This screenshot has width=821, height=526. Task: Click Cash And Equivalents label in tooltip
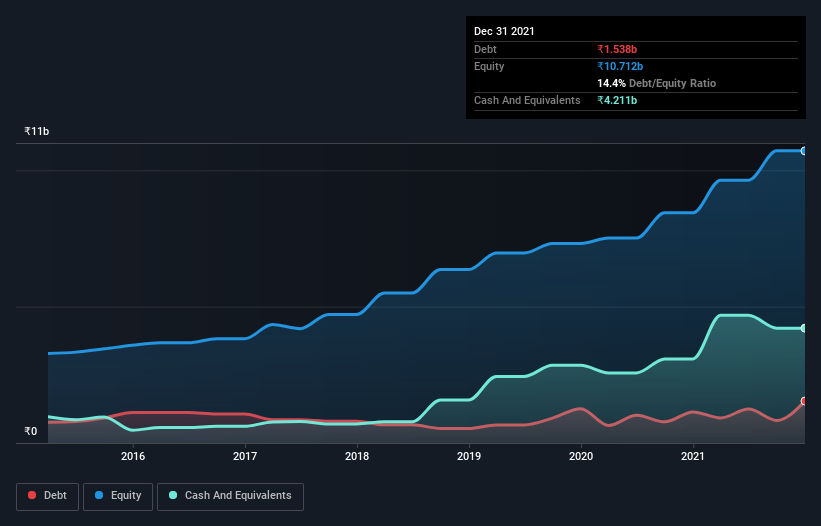coord(527,100)
